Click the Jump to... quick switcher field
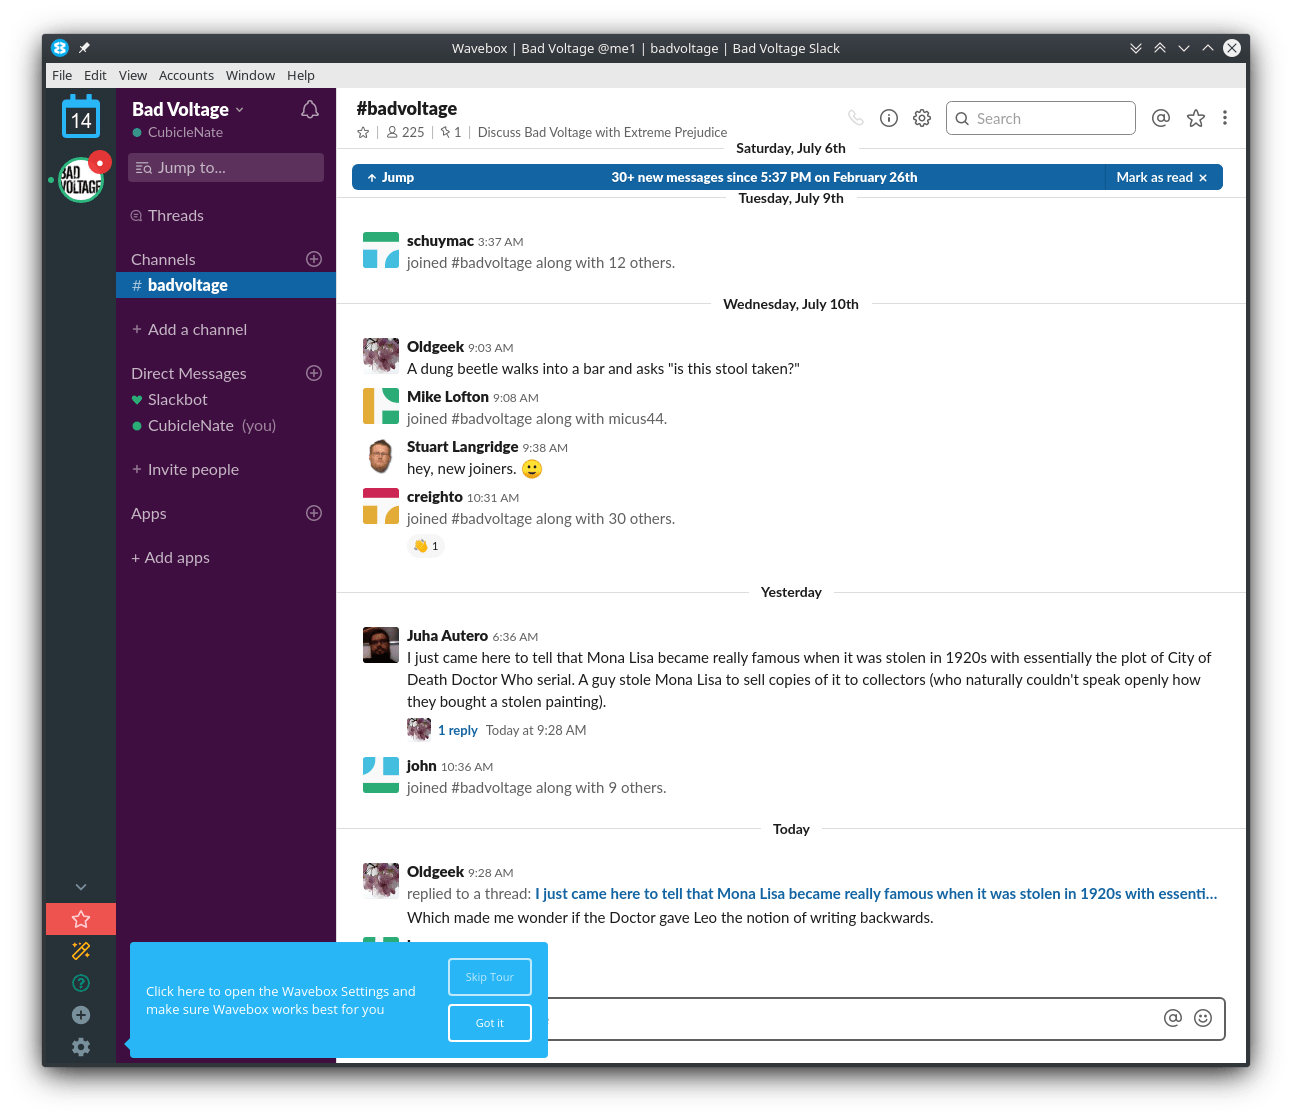The width and height of the screenshot is (1292, 1117). tap(226, 168)
